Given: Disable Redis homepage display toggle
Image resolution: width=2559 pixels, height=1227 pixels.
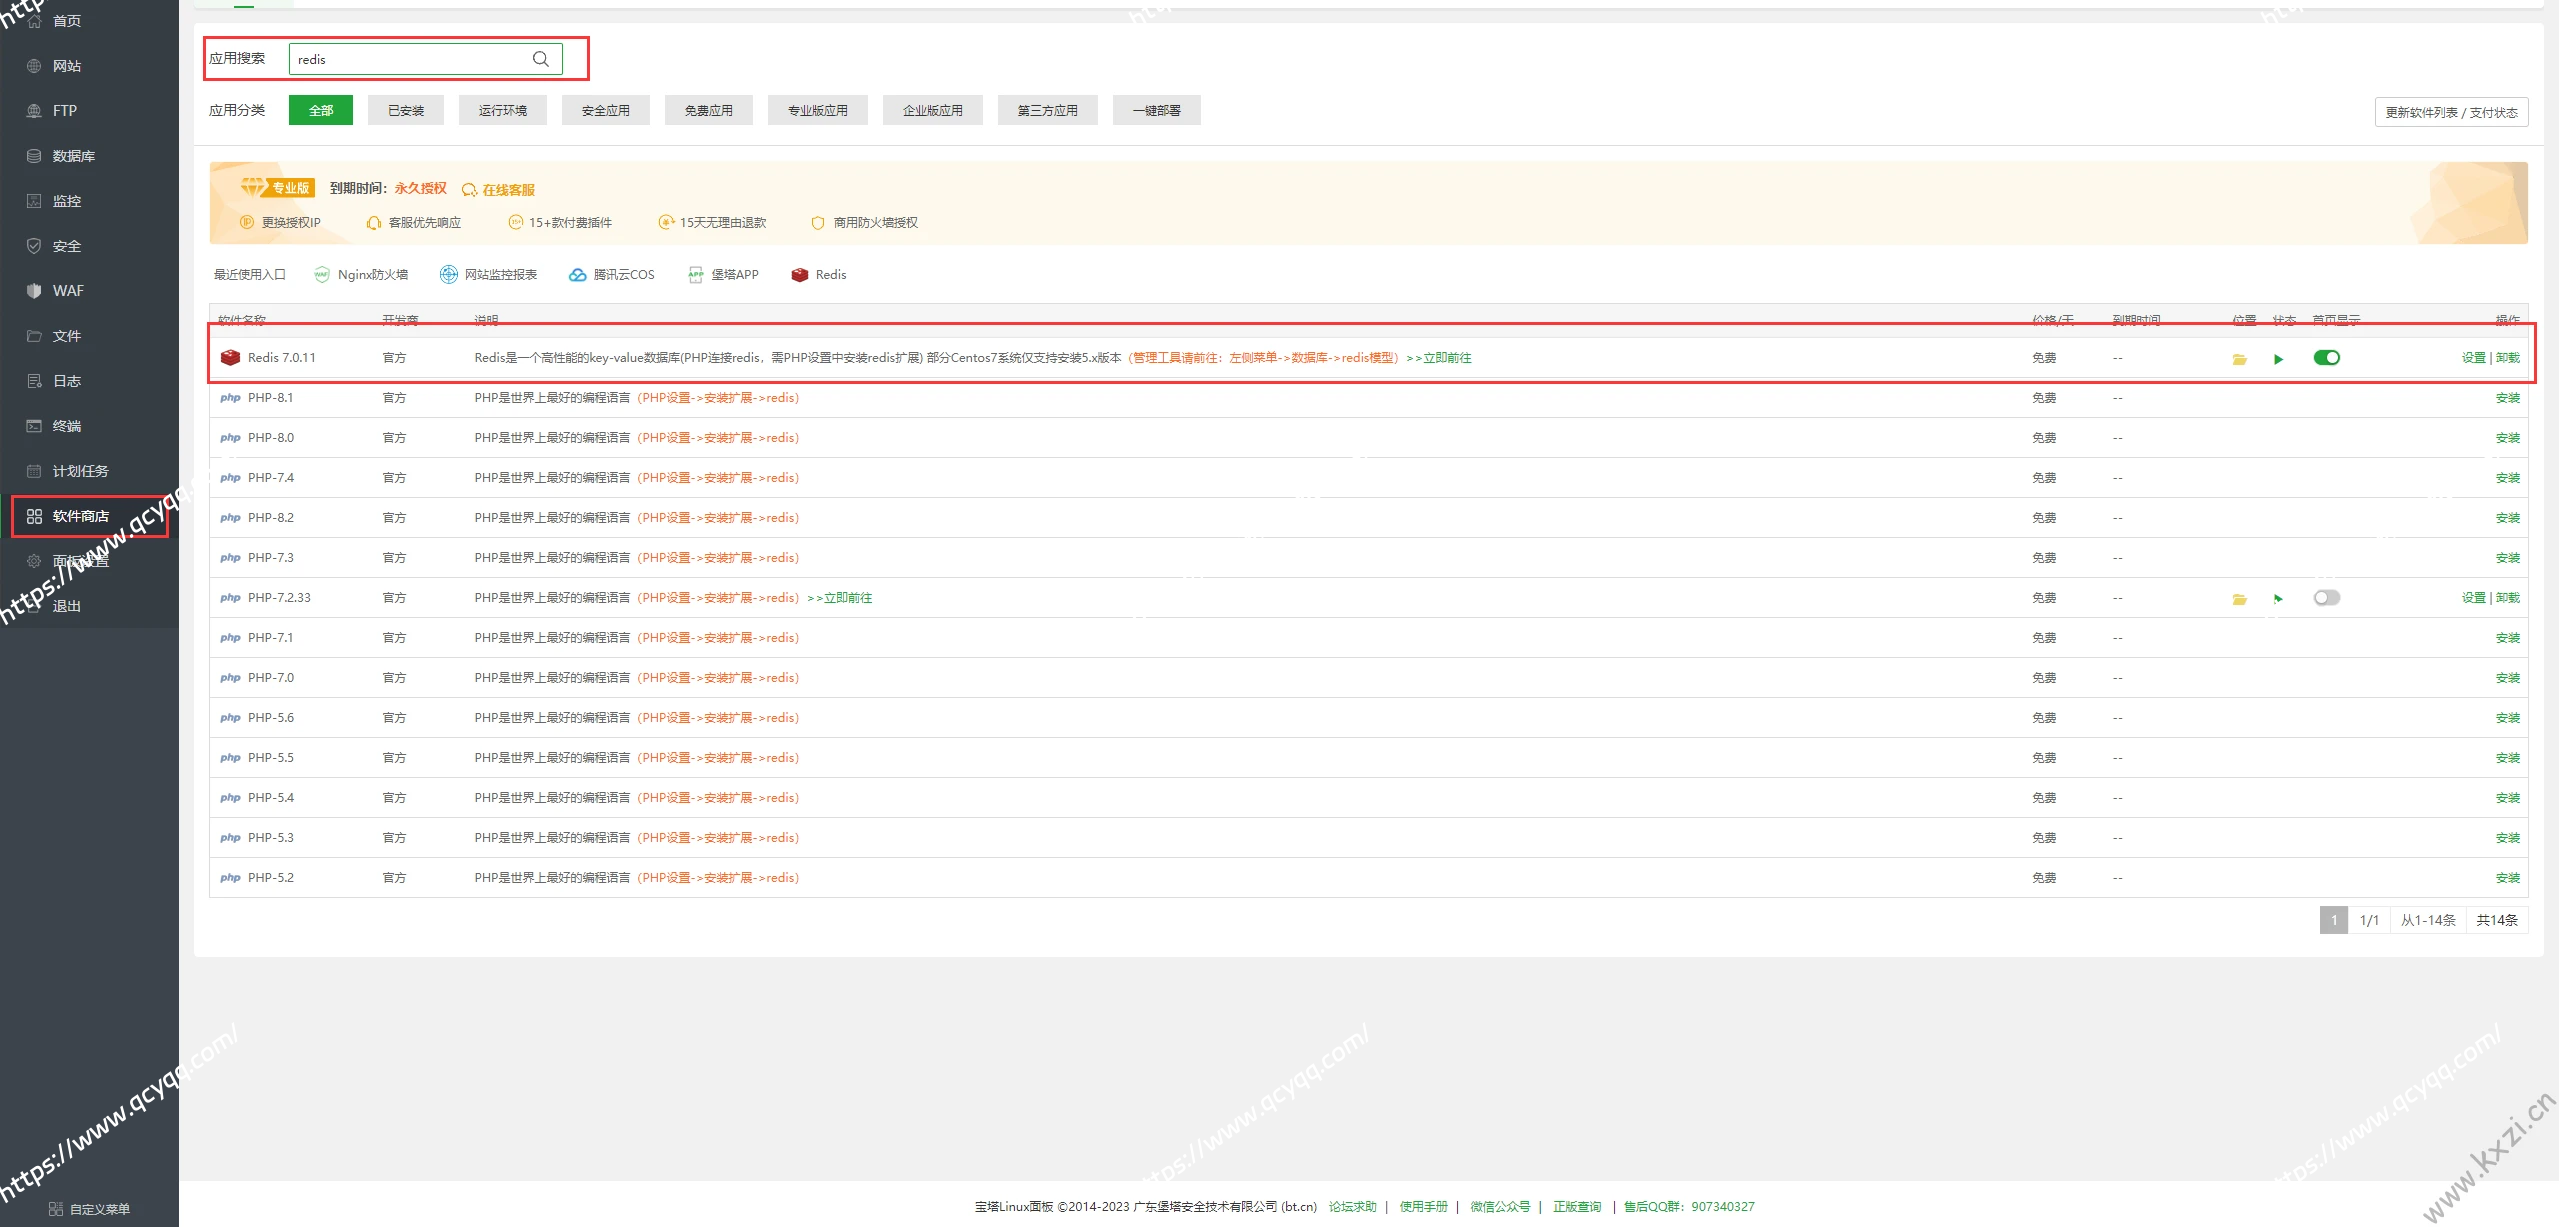Looking at the screenshot, I should (2326, 358).
